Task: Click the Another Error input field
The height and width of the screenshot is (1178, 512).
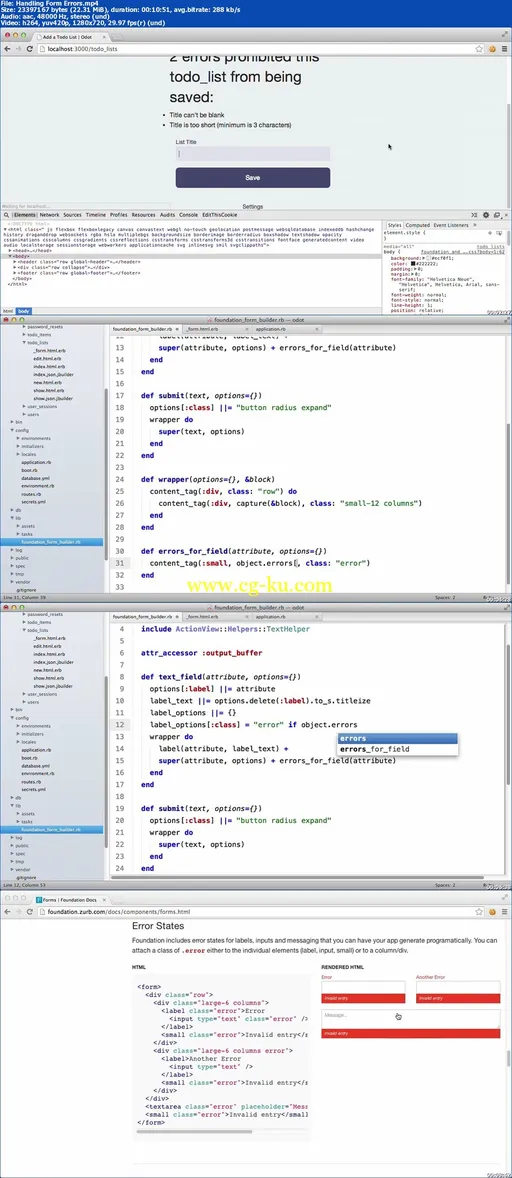Action: pos(458,988)
